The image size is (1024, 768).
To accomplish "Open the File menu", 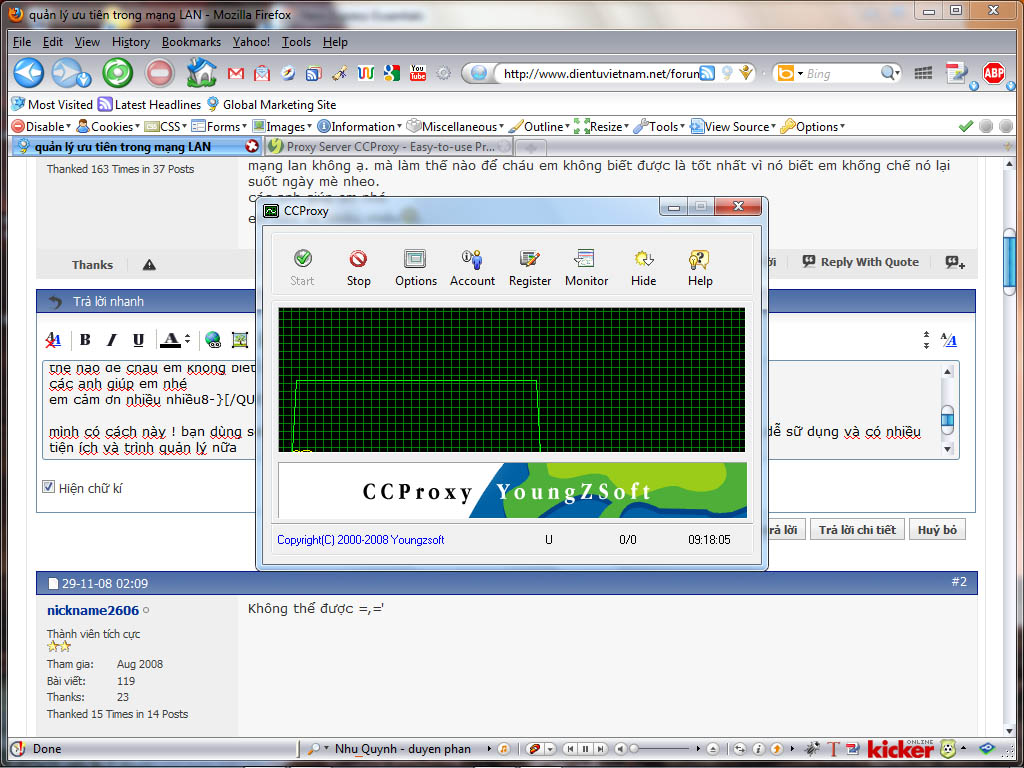I will [22, 42].
